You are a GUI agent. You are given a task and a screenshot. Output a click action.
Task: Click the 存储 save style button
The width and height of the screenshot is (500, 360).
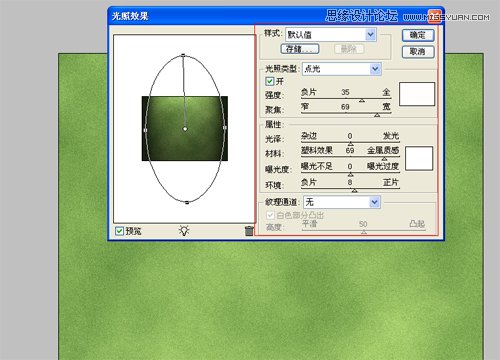point(300,49)
